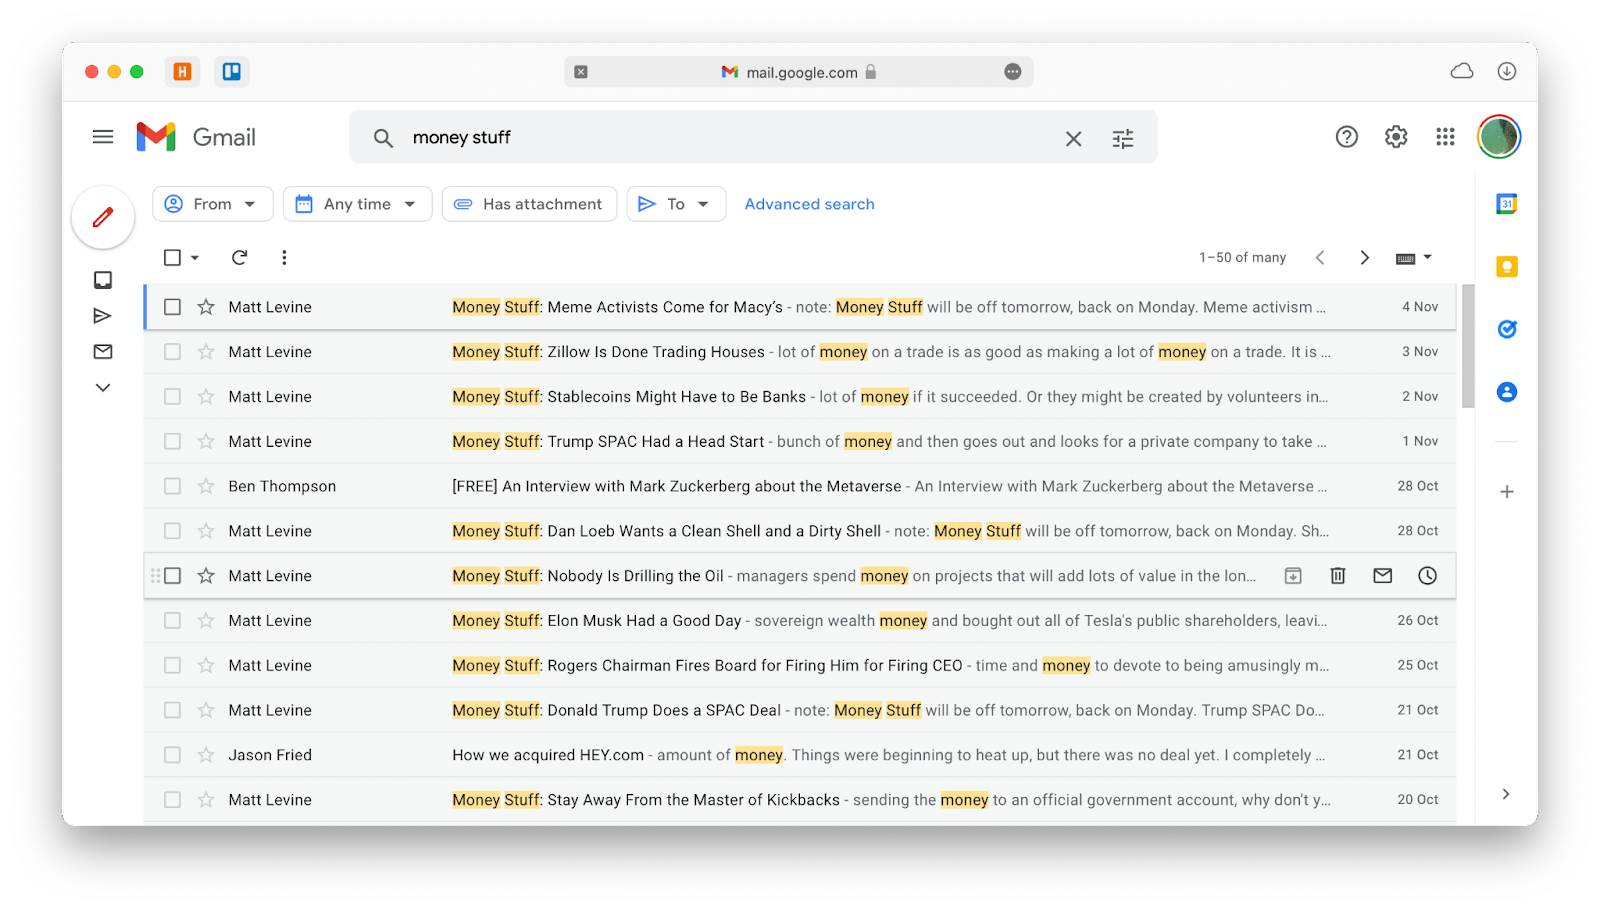Viewport: 1600px width, 908px height.
Task: Click the Gmail logo
Action: click(196, 137)
